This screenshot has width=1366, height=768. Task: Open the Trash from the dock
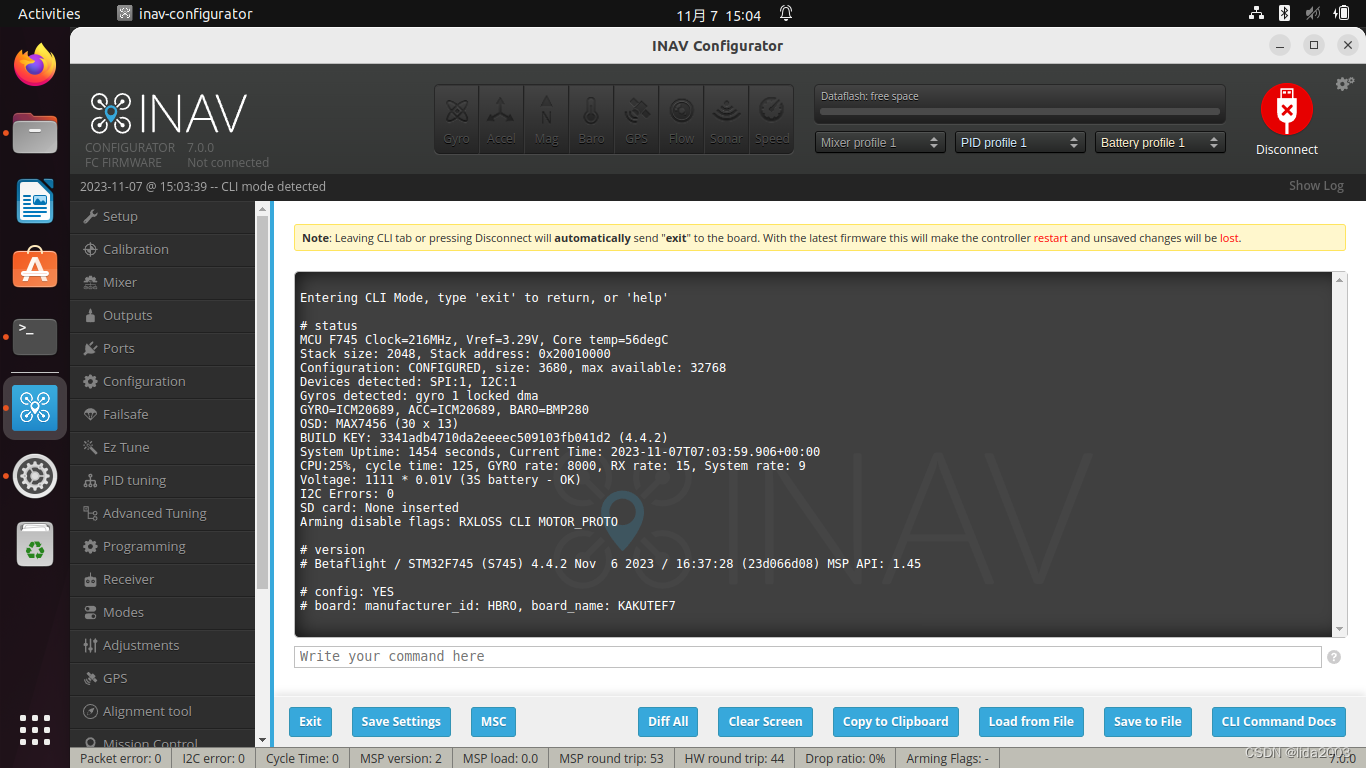pos(35,544)
